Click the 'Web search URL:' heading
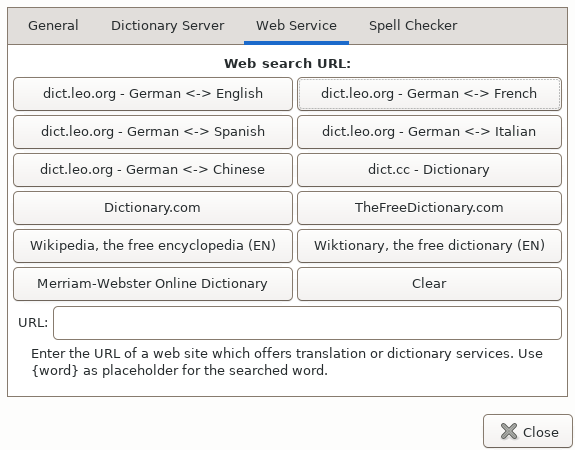Viewport: 575px width, 450px height. [x=288, y=64]
